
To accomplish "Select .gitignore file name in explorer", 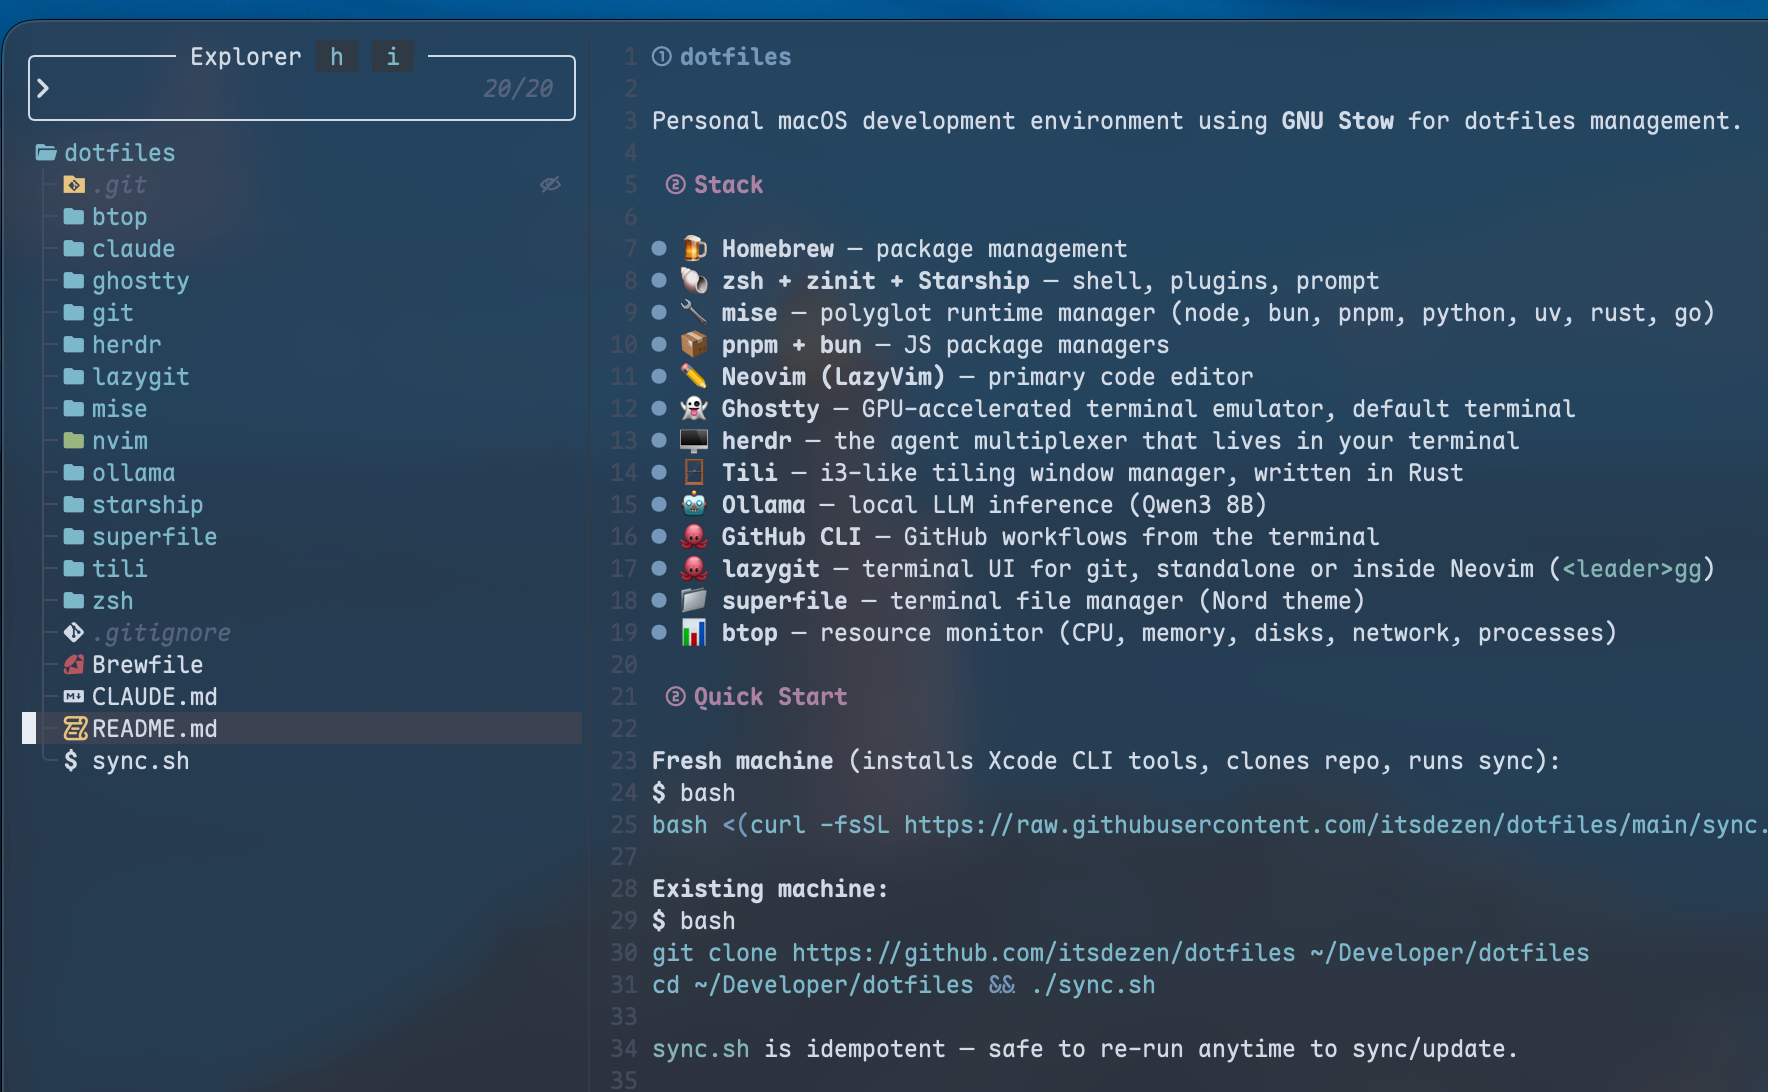I will (x=162, y=633).
